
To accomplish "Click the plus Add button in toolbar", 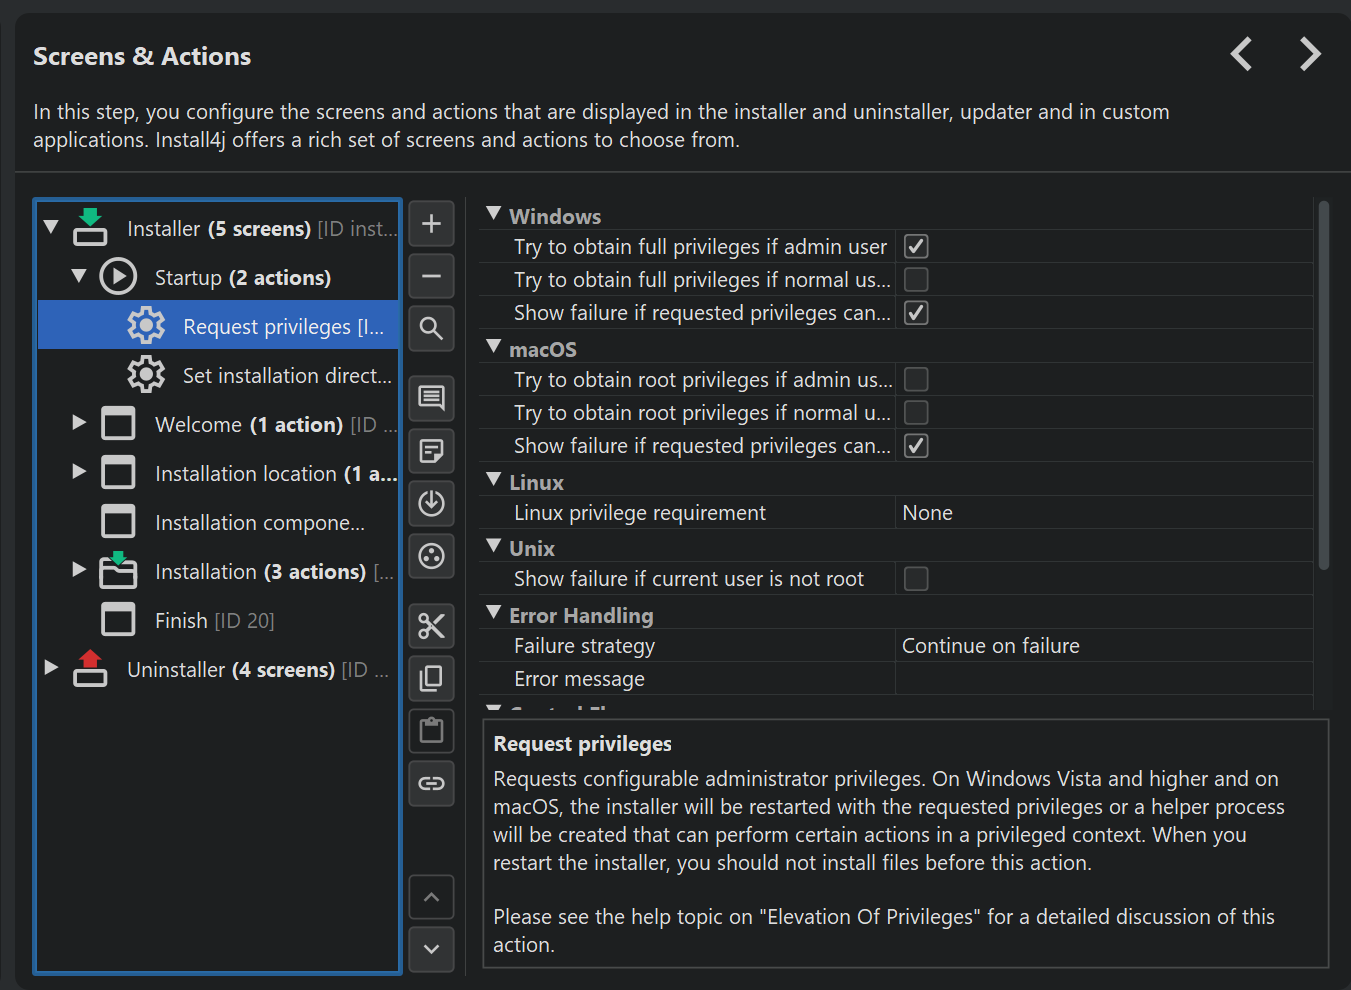I will (x=431, y=224).
